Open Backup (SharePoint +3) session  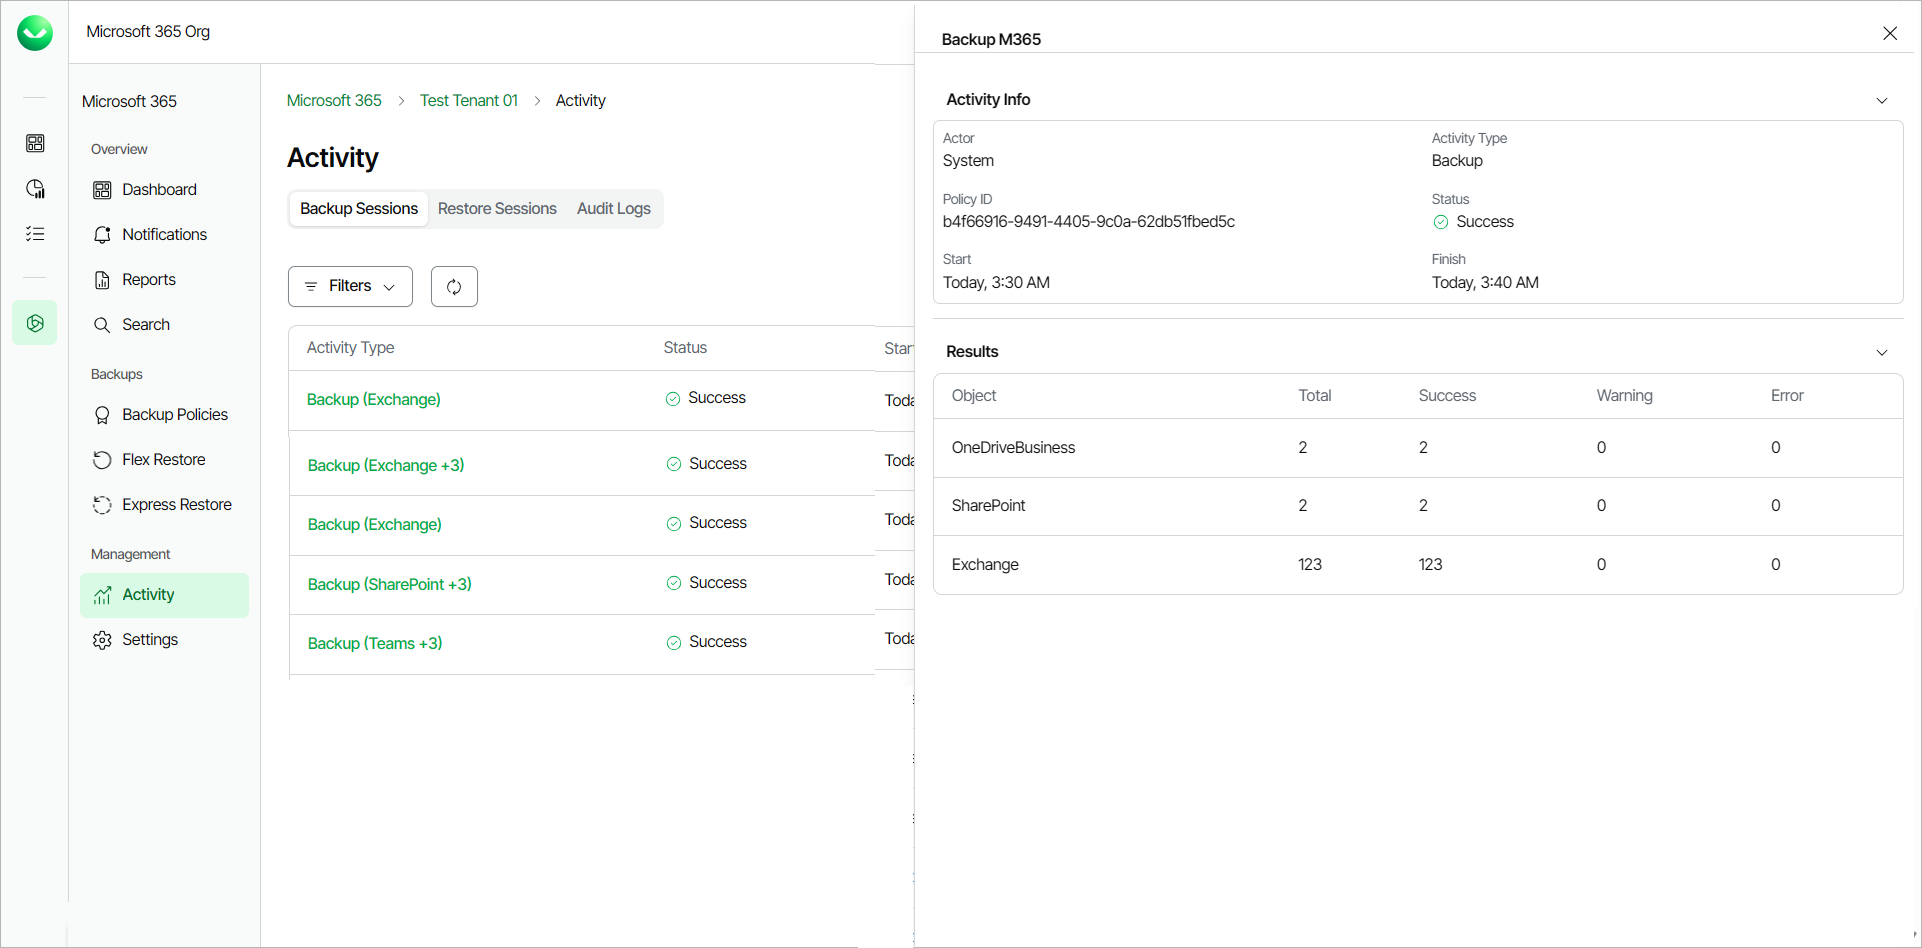tap(390, 584)
